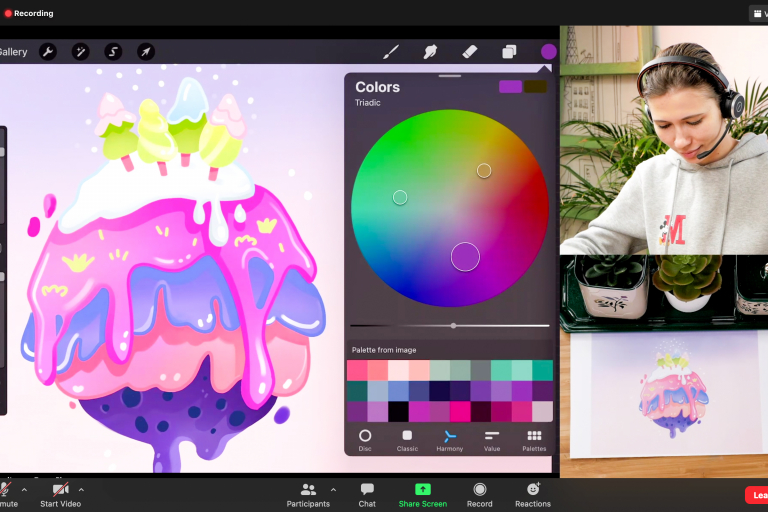Expand video options arrow beside Start Video
768x512 pixels.
click(81, 490)
